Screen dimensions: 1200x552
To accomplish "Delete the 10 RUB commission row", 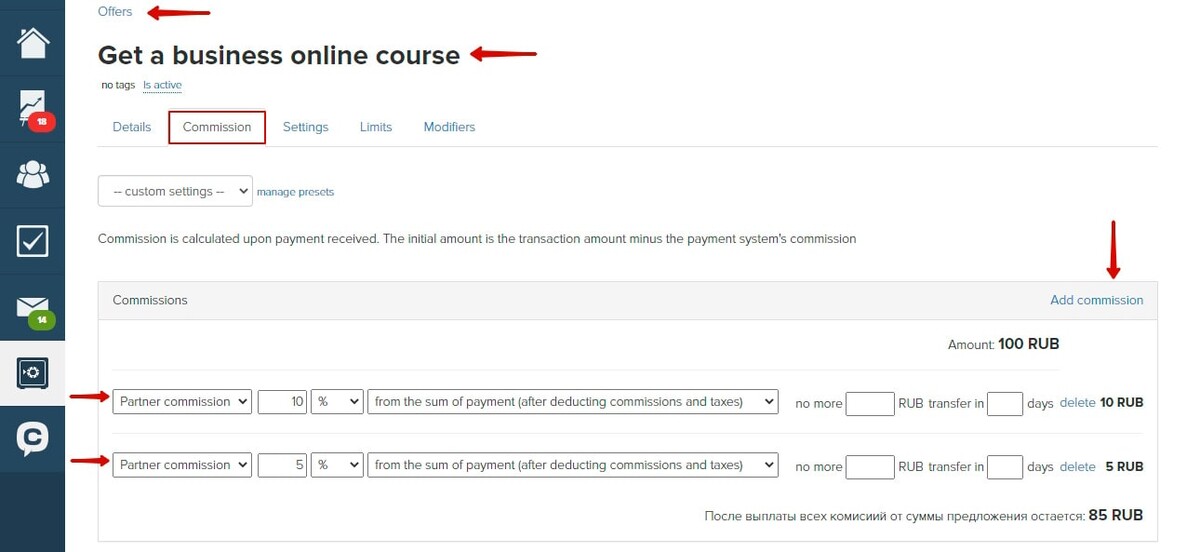I will coord(1077,403).
